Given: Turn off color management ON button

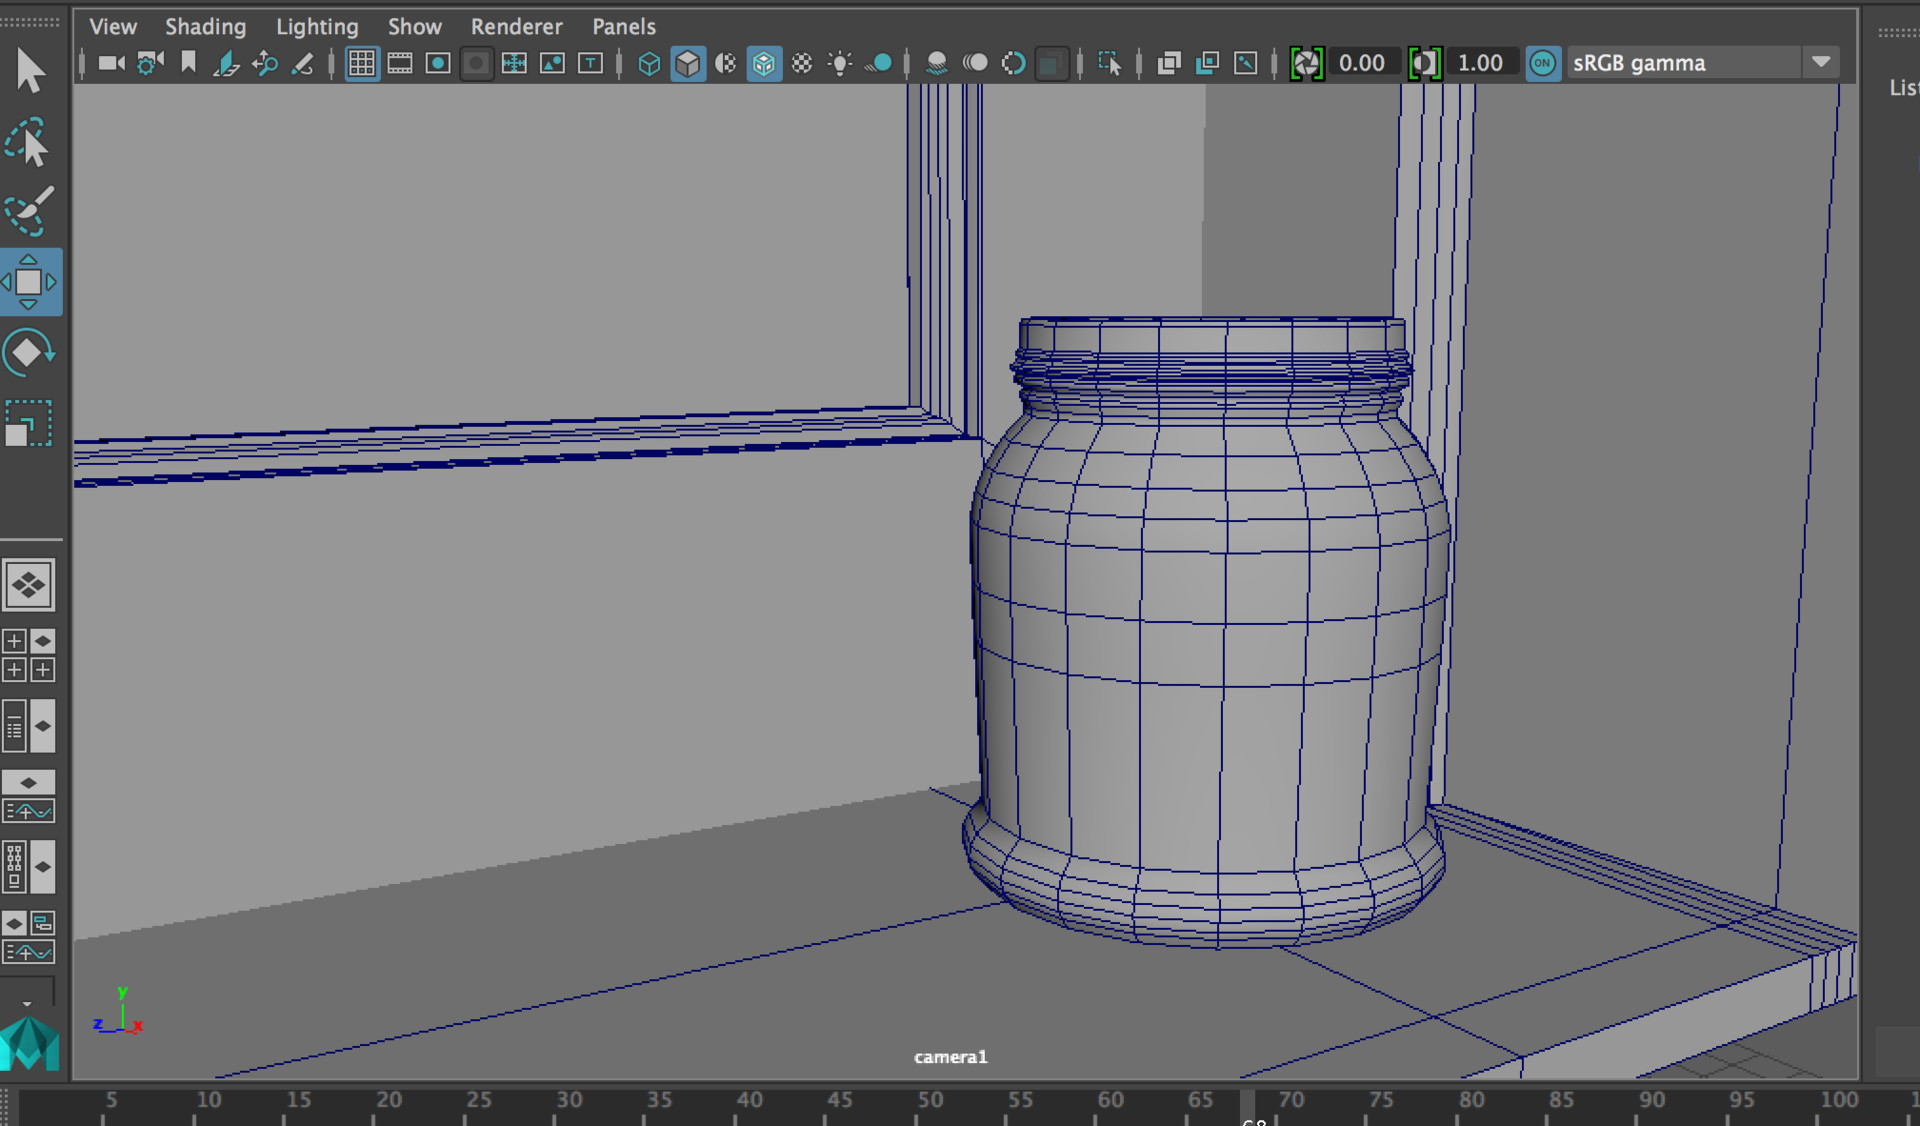Looking at the screenshot, I should point(1543,63).
